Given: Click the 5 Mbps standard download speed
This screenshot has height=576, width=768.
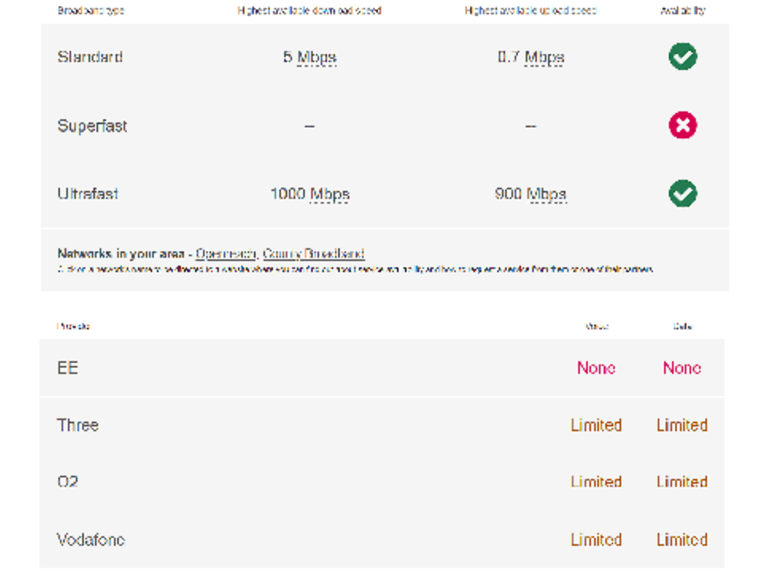Looking at the screenshot, I should (x=309, y=57).
